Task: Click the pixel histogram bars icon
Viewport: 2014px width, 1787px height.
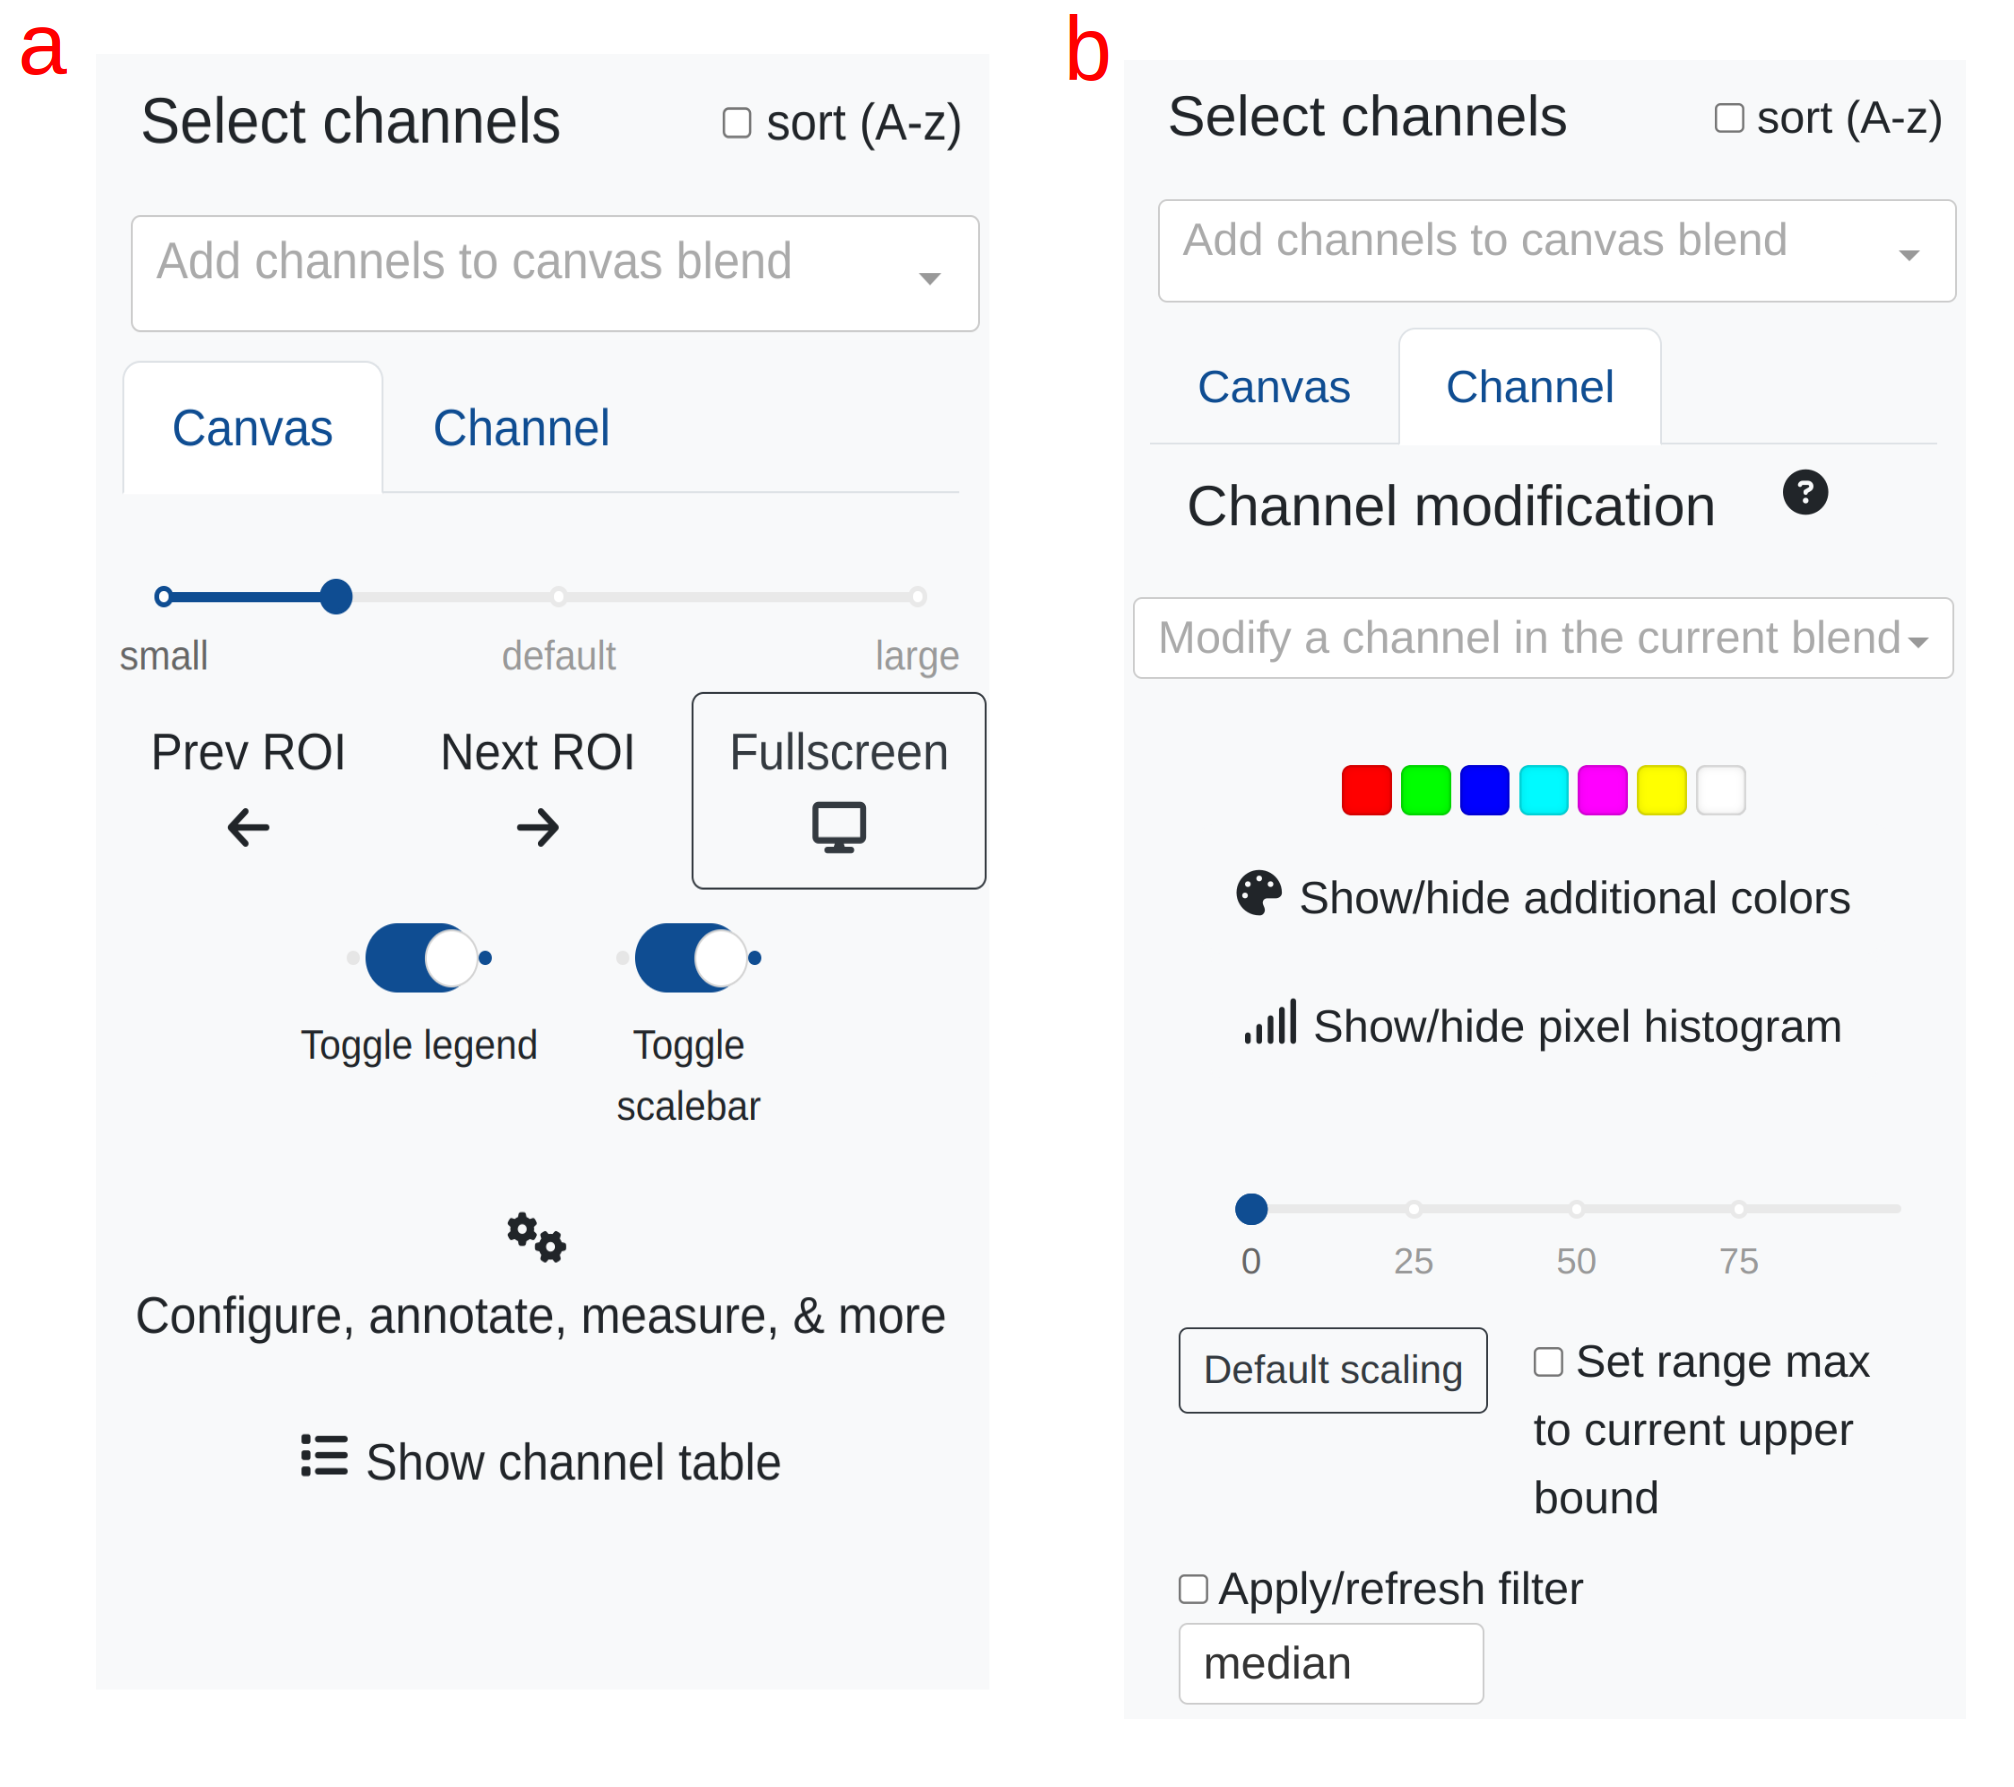Action: click(1270, 1022)
